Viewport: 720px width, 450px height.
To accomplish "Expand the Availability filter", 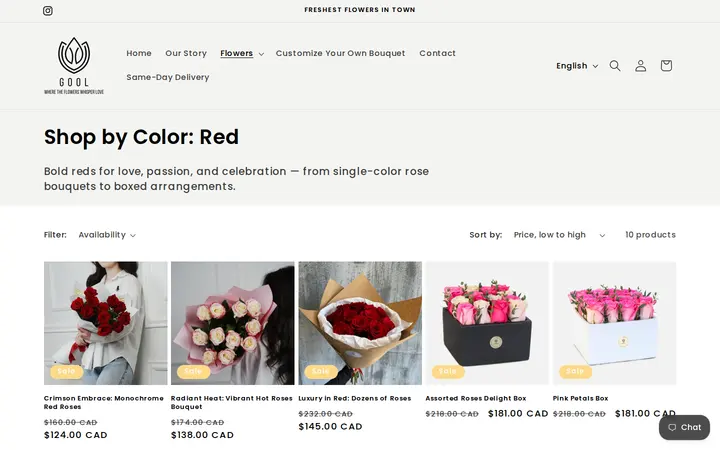I will (x=107, y=235).
